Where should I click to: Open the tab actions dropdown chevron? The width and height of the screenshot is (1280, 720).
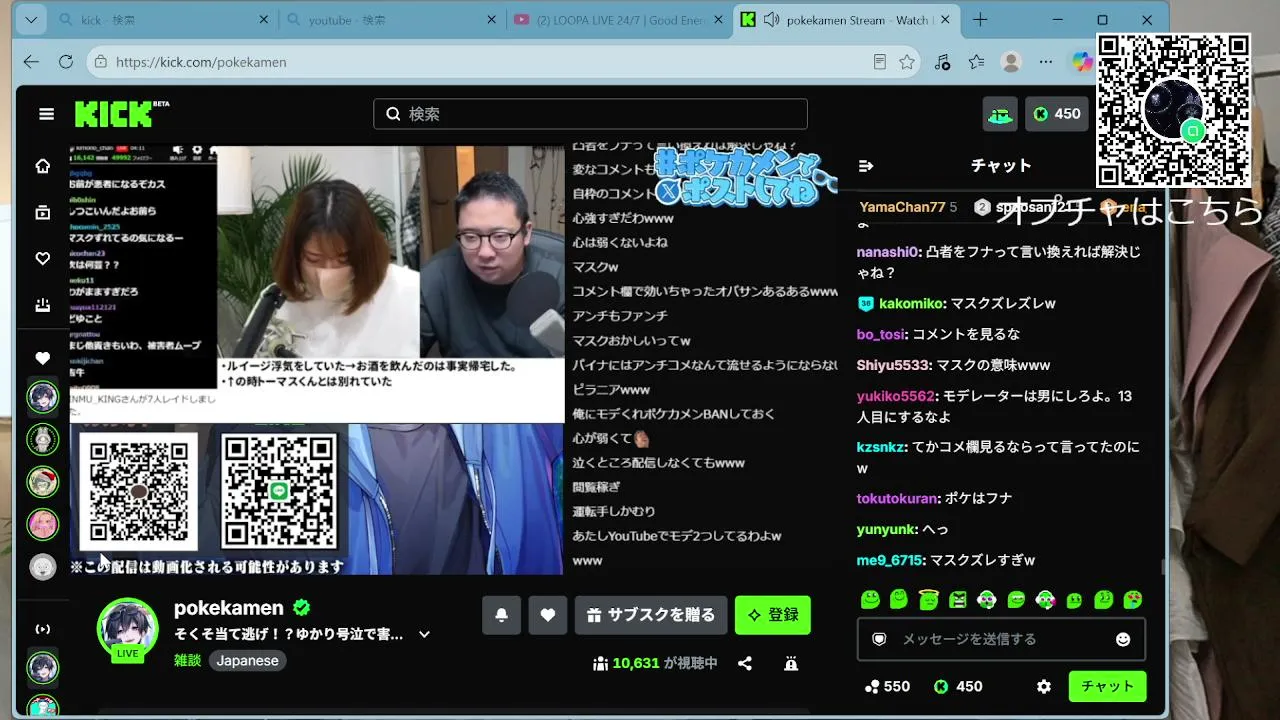click(x=31, y=20)
